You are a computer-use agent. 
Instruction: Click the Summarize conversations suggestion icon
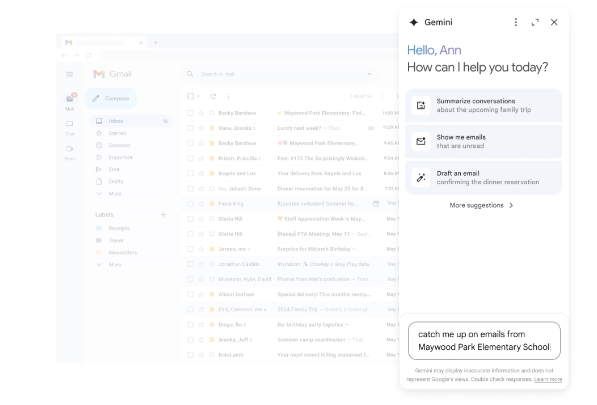coord(421,105)
